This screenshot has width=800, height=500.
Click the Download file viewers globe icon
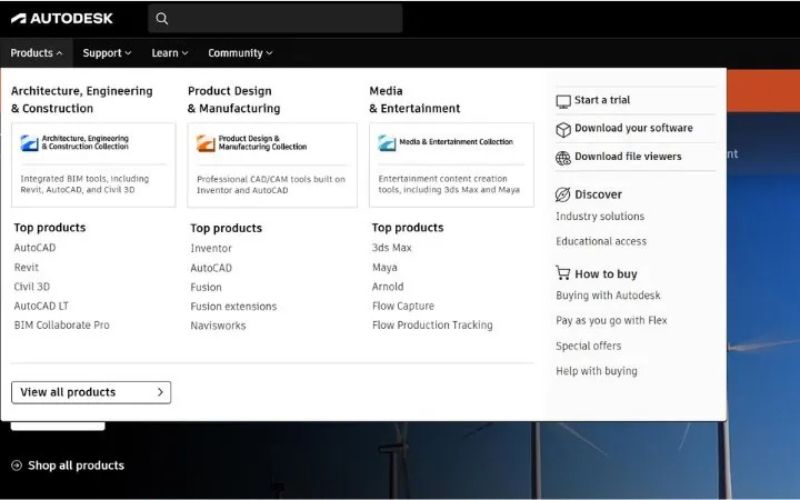click(x=563, y=158)
